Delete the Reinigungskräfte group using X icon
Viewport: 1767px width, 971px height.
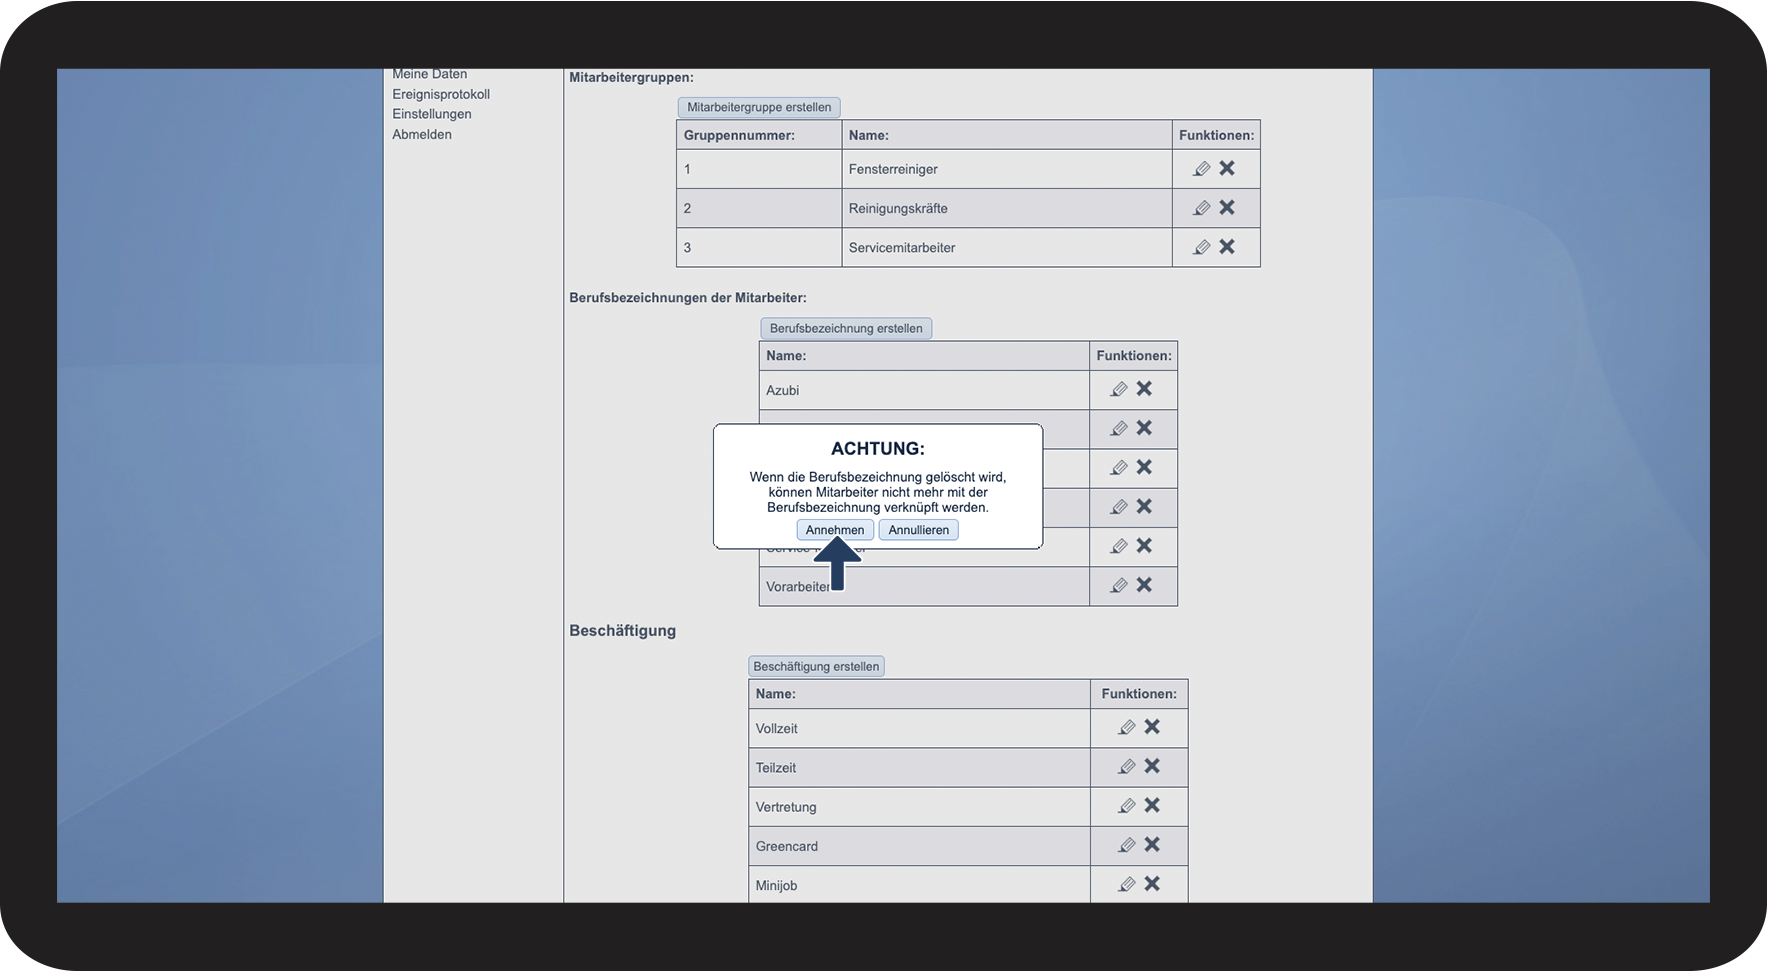1227,207
